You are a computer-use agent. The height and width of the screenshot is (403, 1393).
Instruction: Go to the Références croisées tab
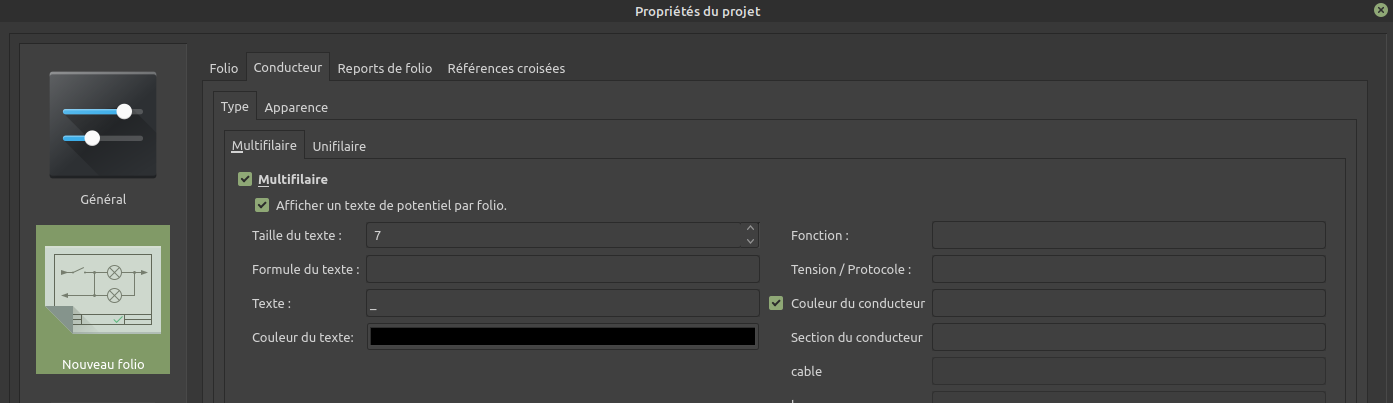tap(506, 69)
